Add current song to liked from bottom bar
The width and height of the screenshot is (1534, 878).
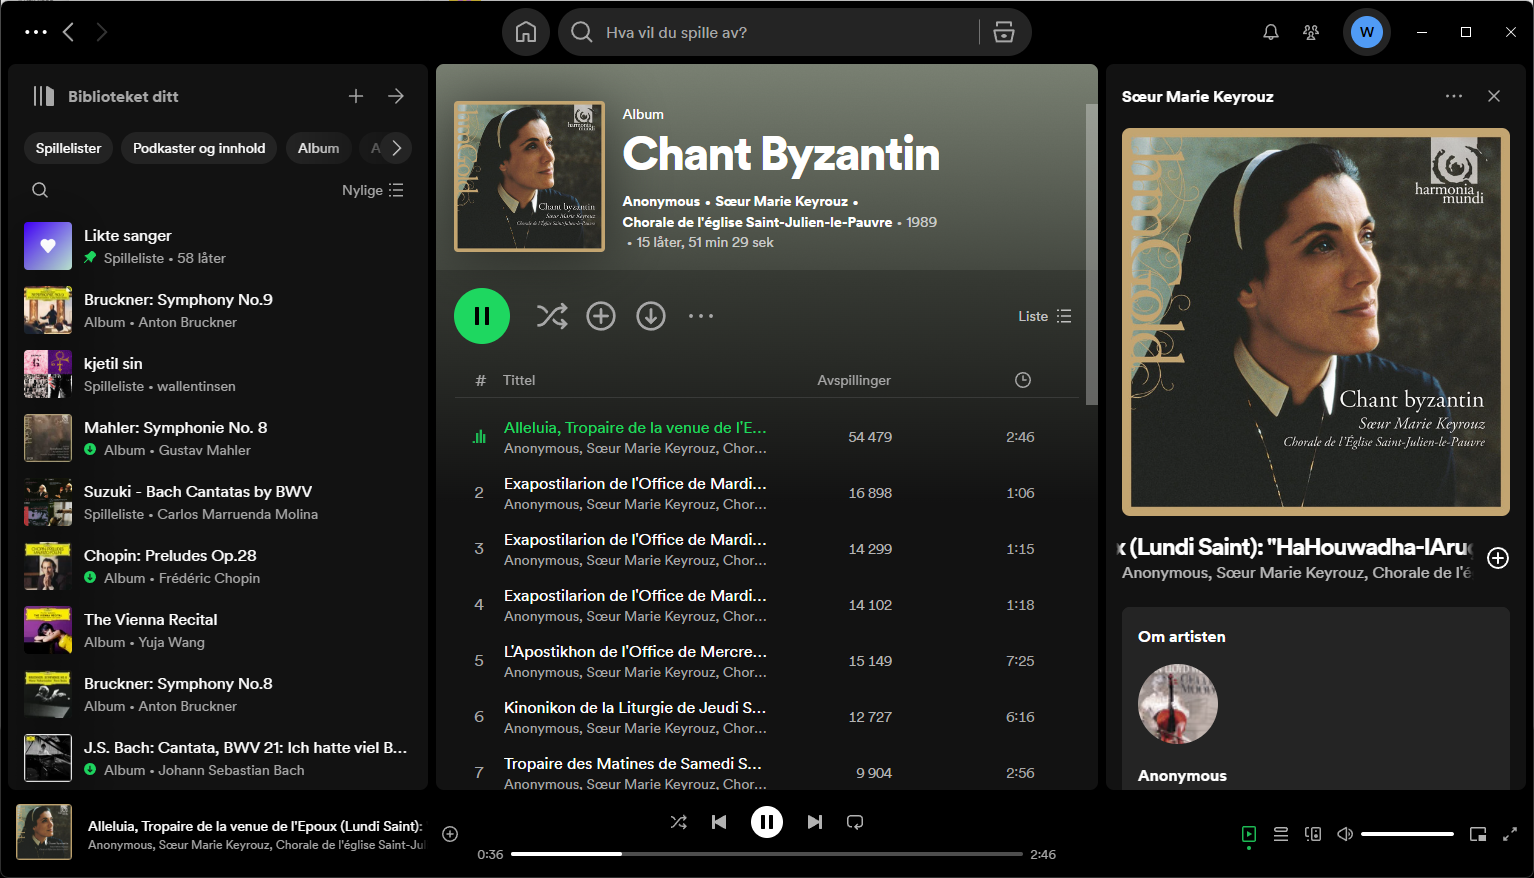point(450,834)
